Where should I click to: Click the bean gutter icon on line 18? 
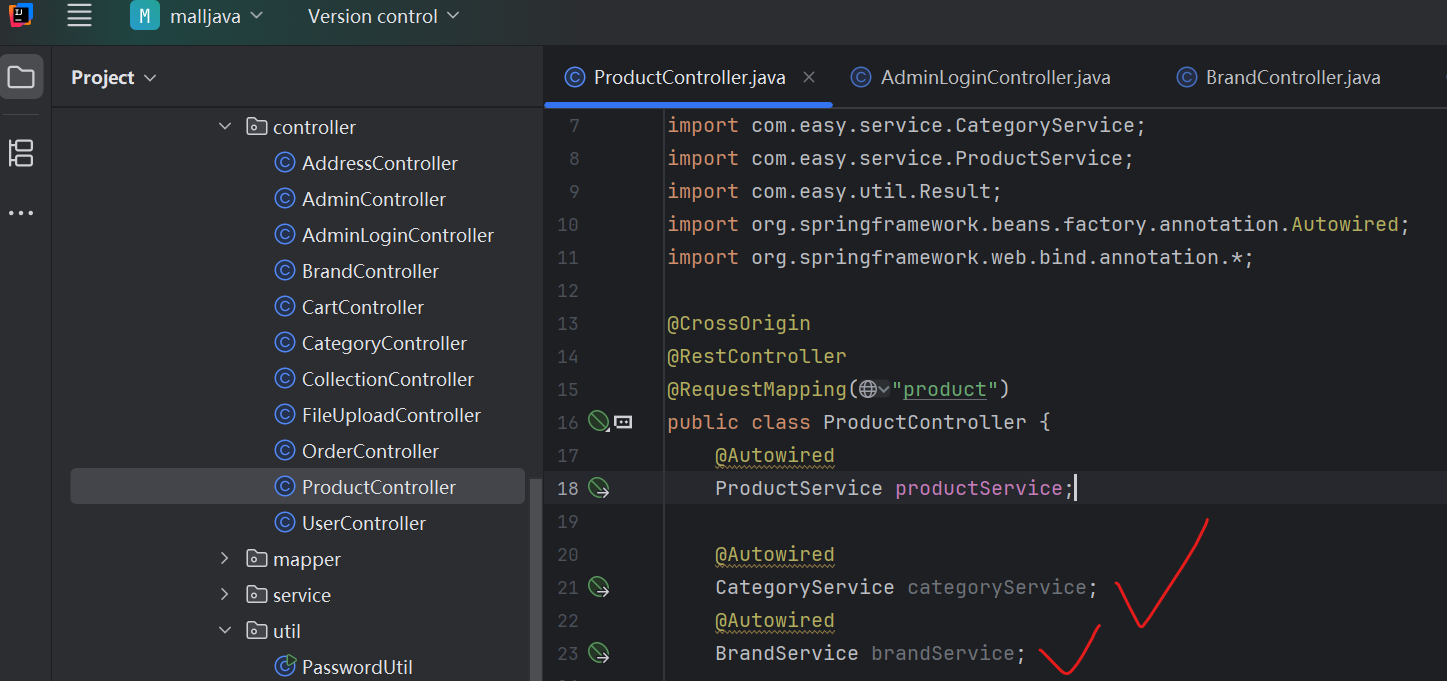(x=599, y=488)
